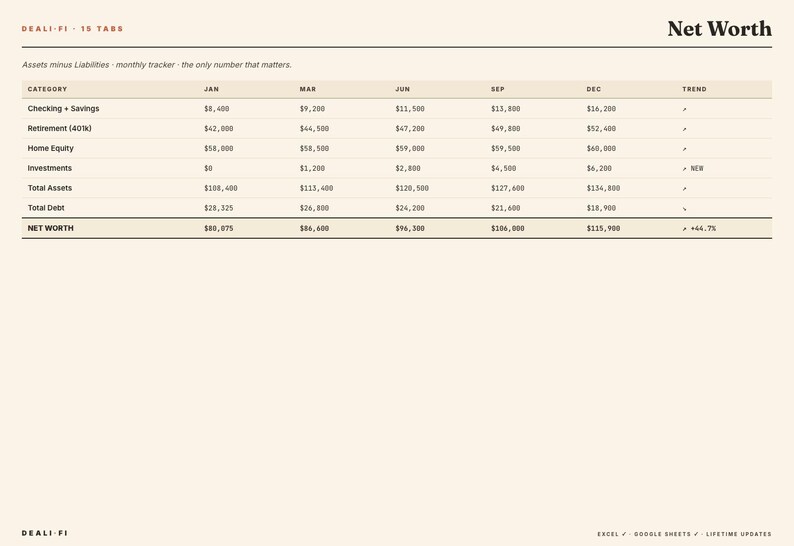The image size is (794, 546).
Task: Click the $28,325 Total Debt cell
Action: point(219,208)
